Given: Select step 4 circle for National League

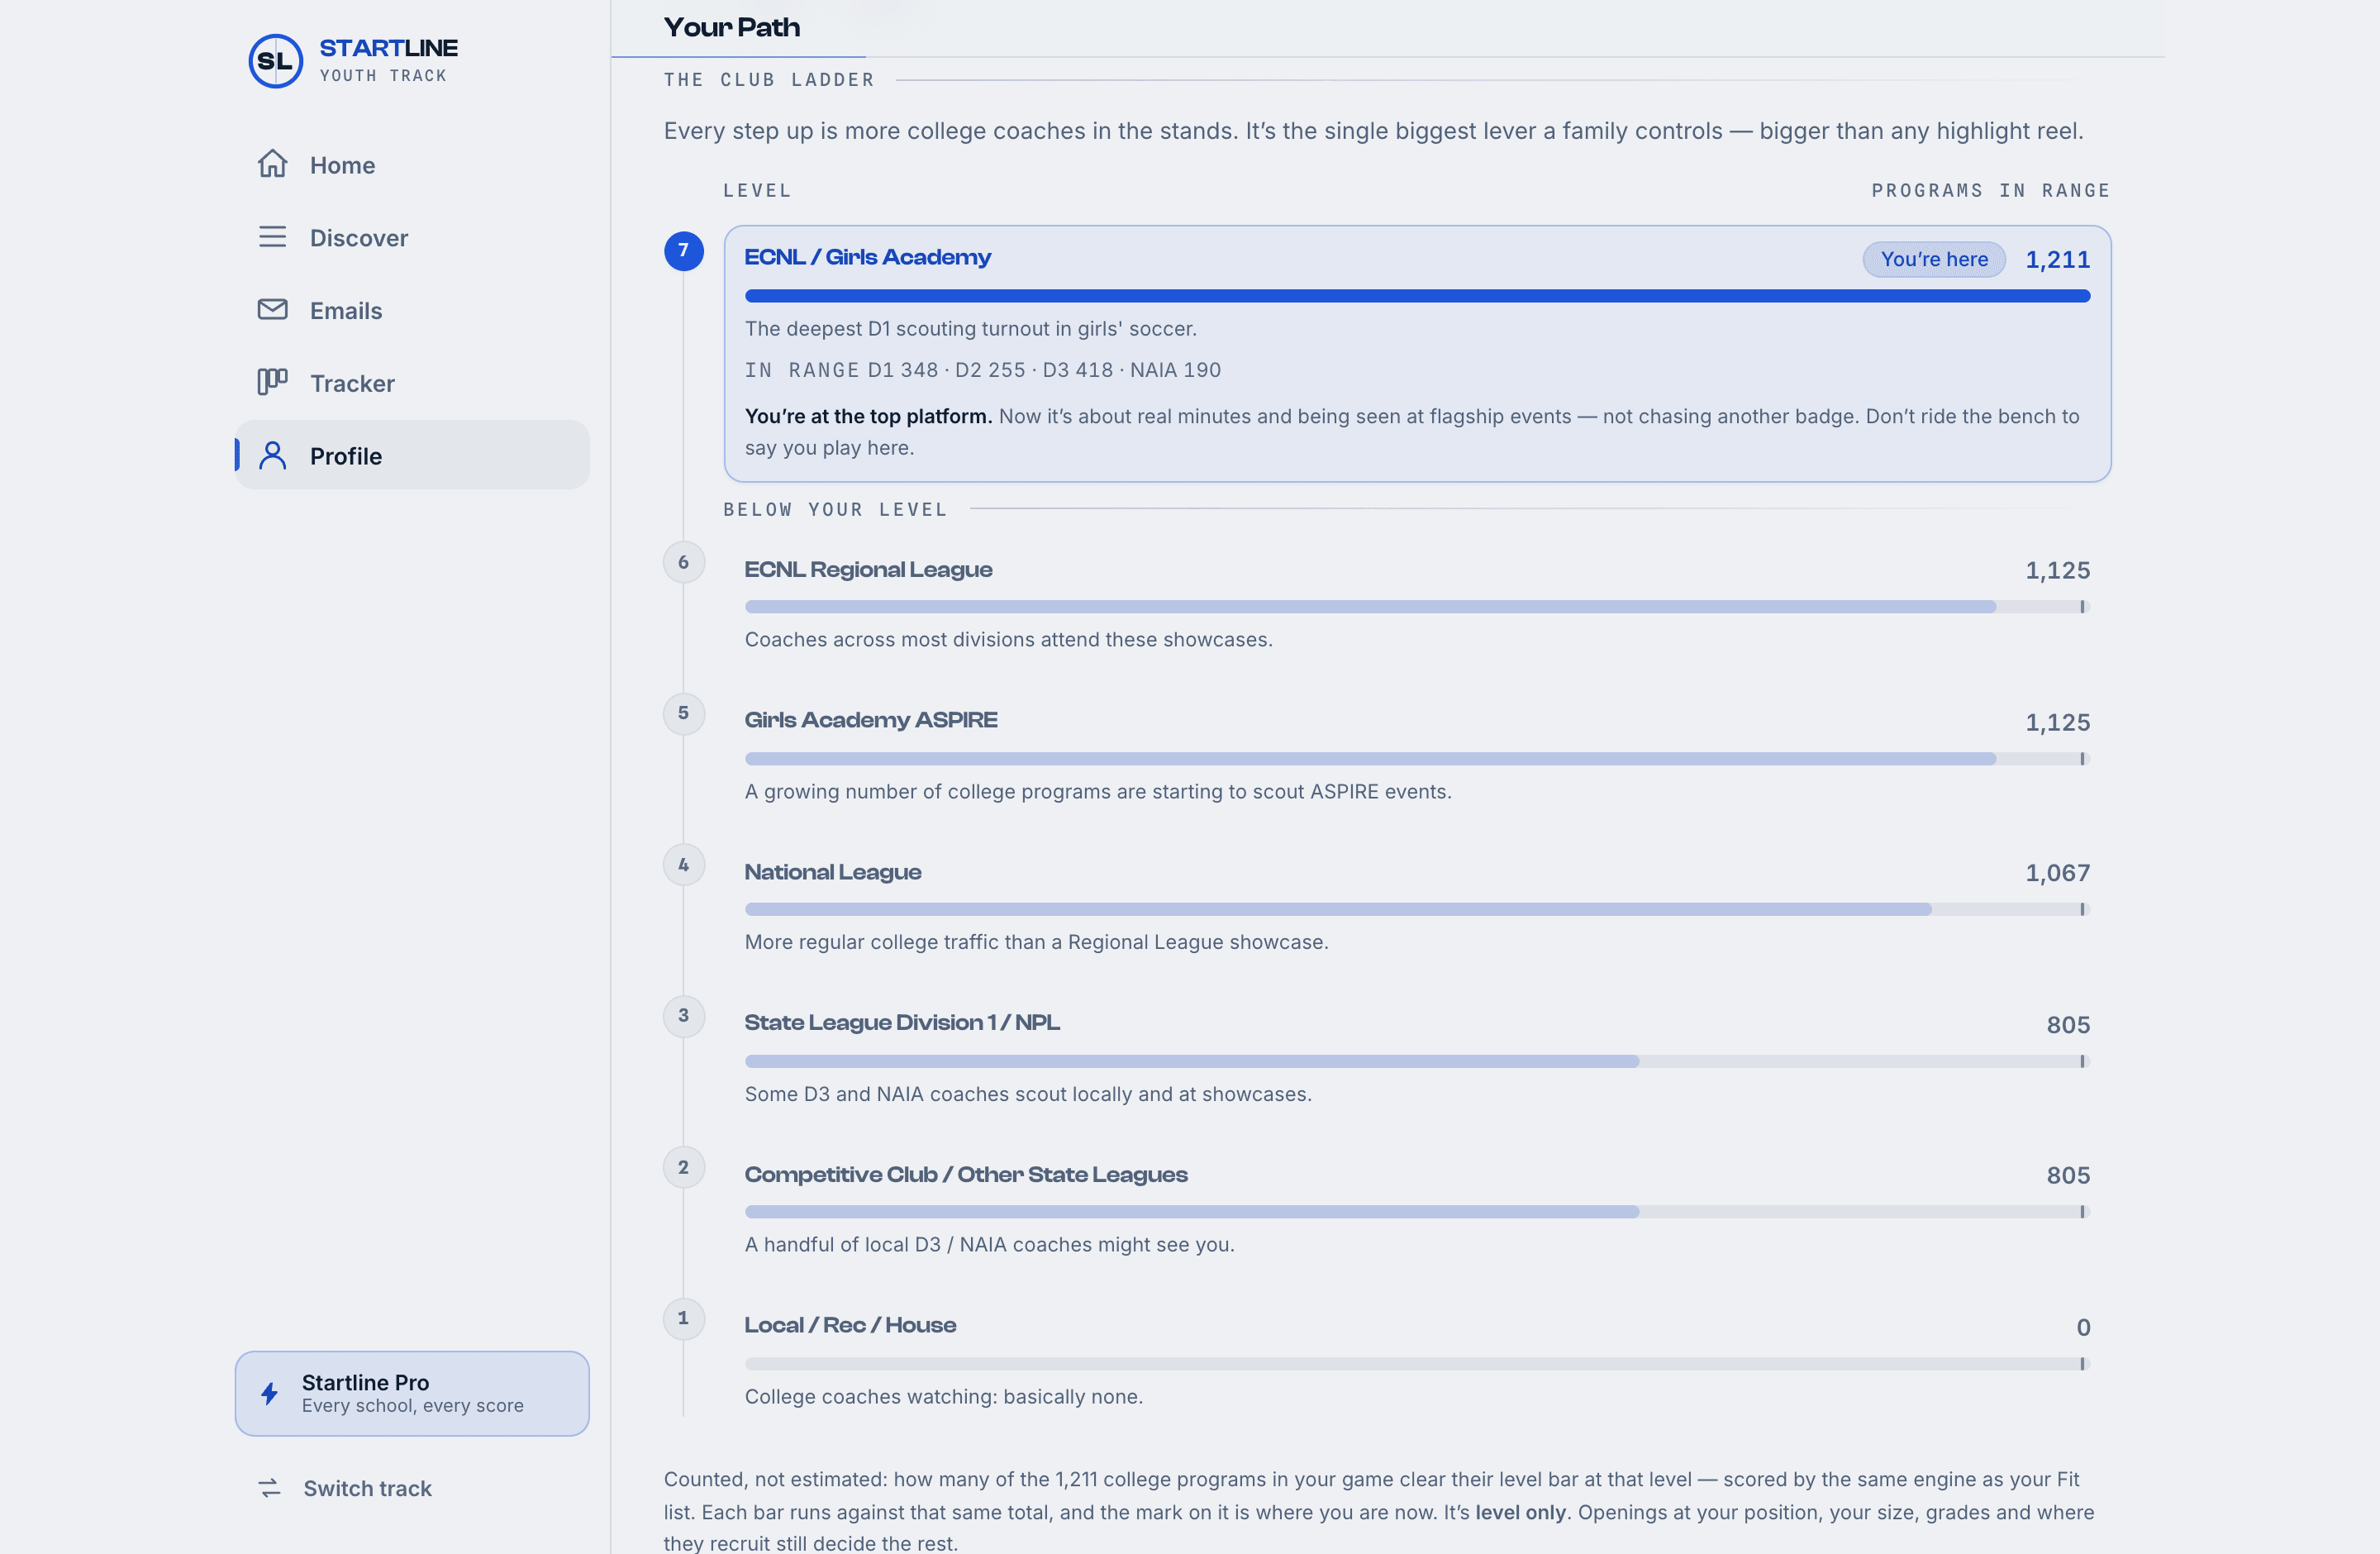Looking at the screenshot, I should (684, 865).
